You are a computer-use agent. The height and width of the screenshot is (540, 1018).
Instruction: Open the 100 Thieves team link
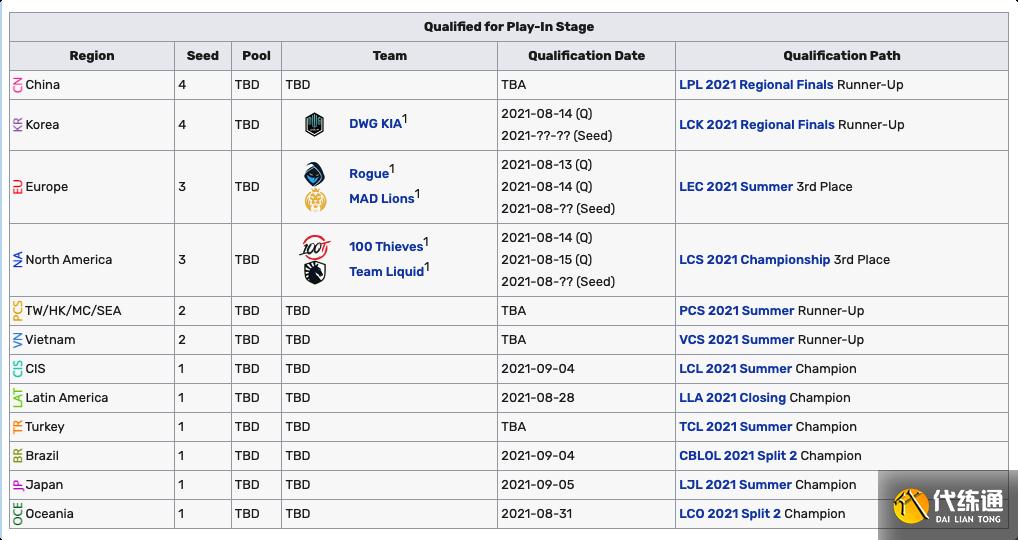(x=385, y=247)
